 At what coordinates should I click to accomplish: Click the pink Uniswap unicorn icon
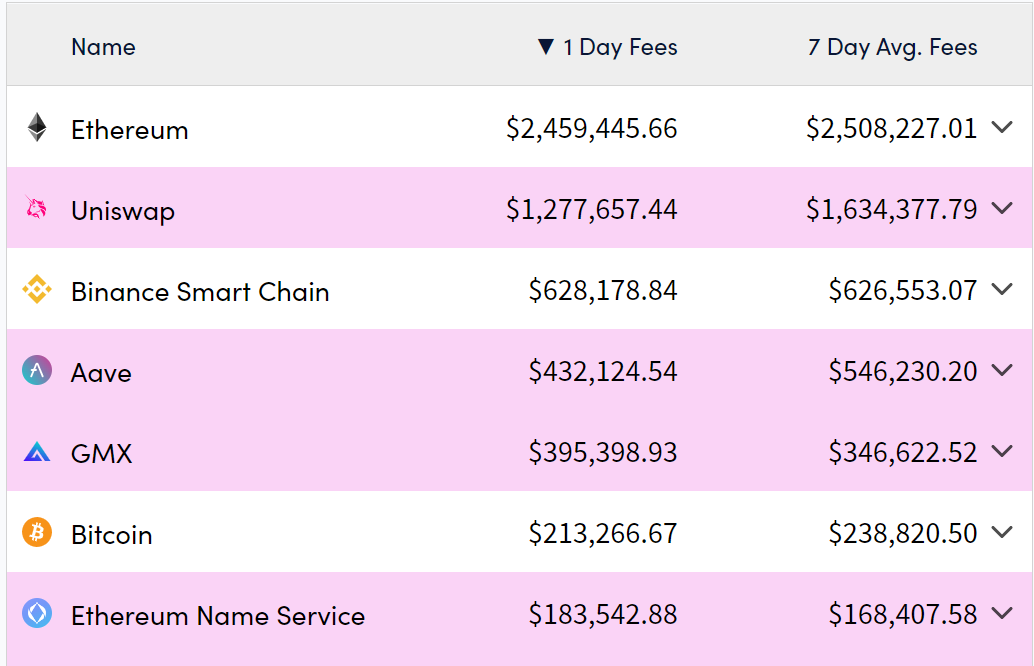pyautogui.click(x=37, y=208)
